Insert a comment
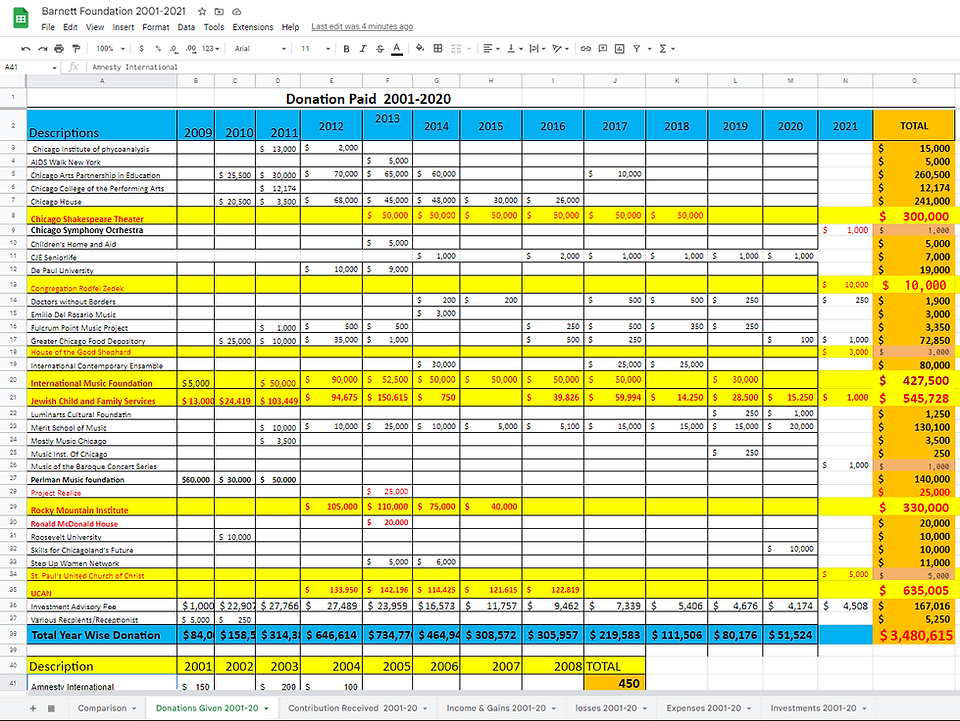Screen dimensions: 960x721 pyautogui.click(x=602, y=48)
